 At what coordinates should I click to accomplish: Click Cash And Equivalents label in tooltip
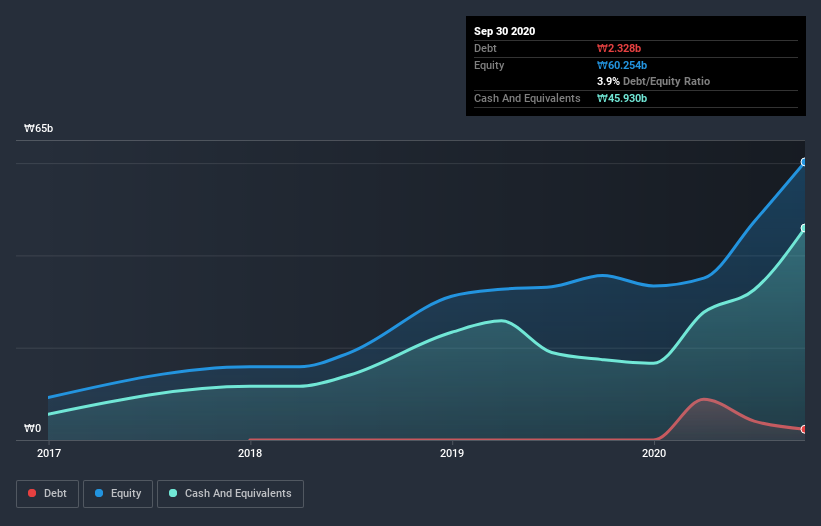[527, 98]
